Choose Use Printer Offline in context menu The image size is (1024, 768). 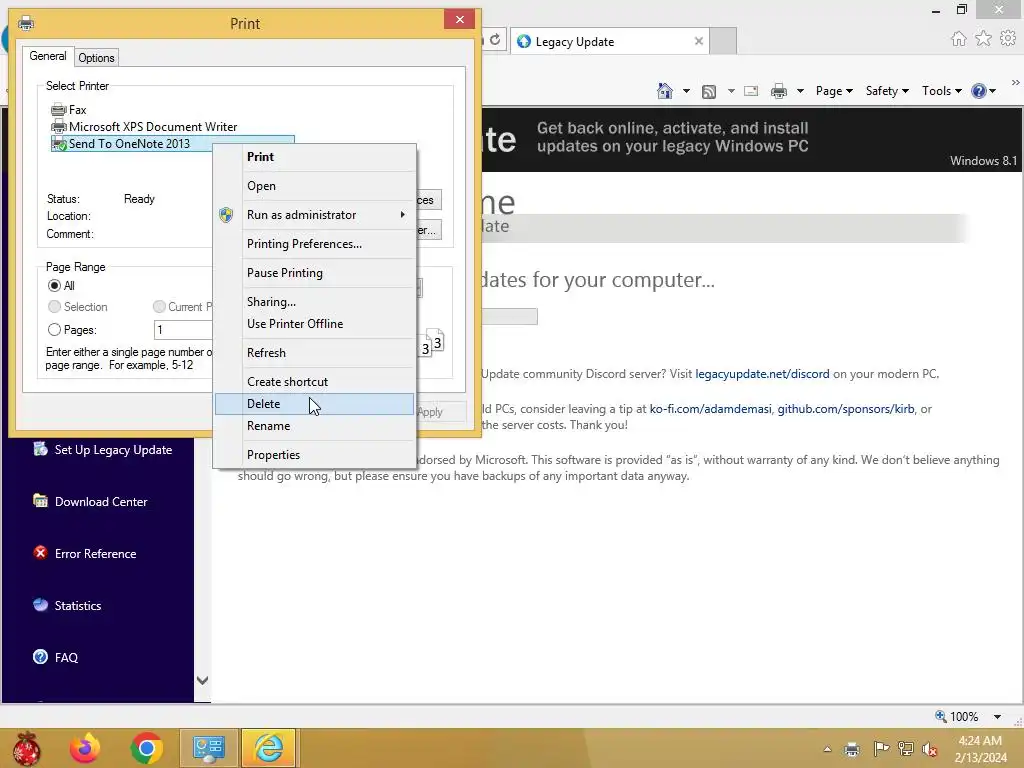[315, 324]
